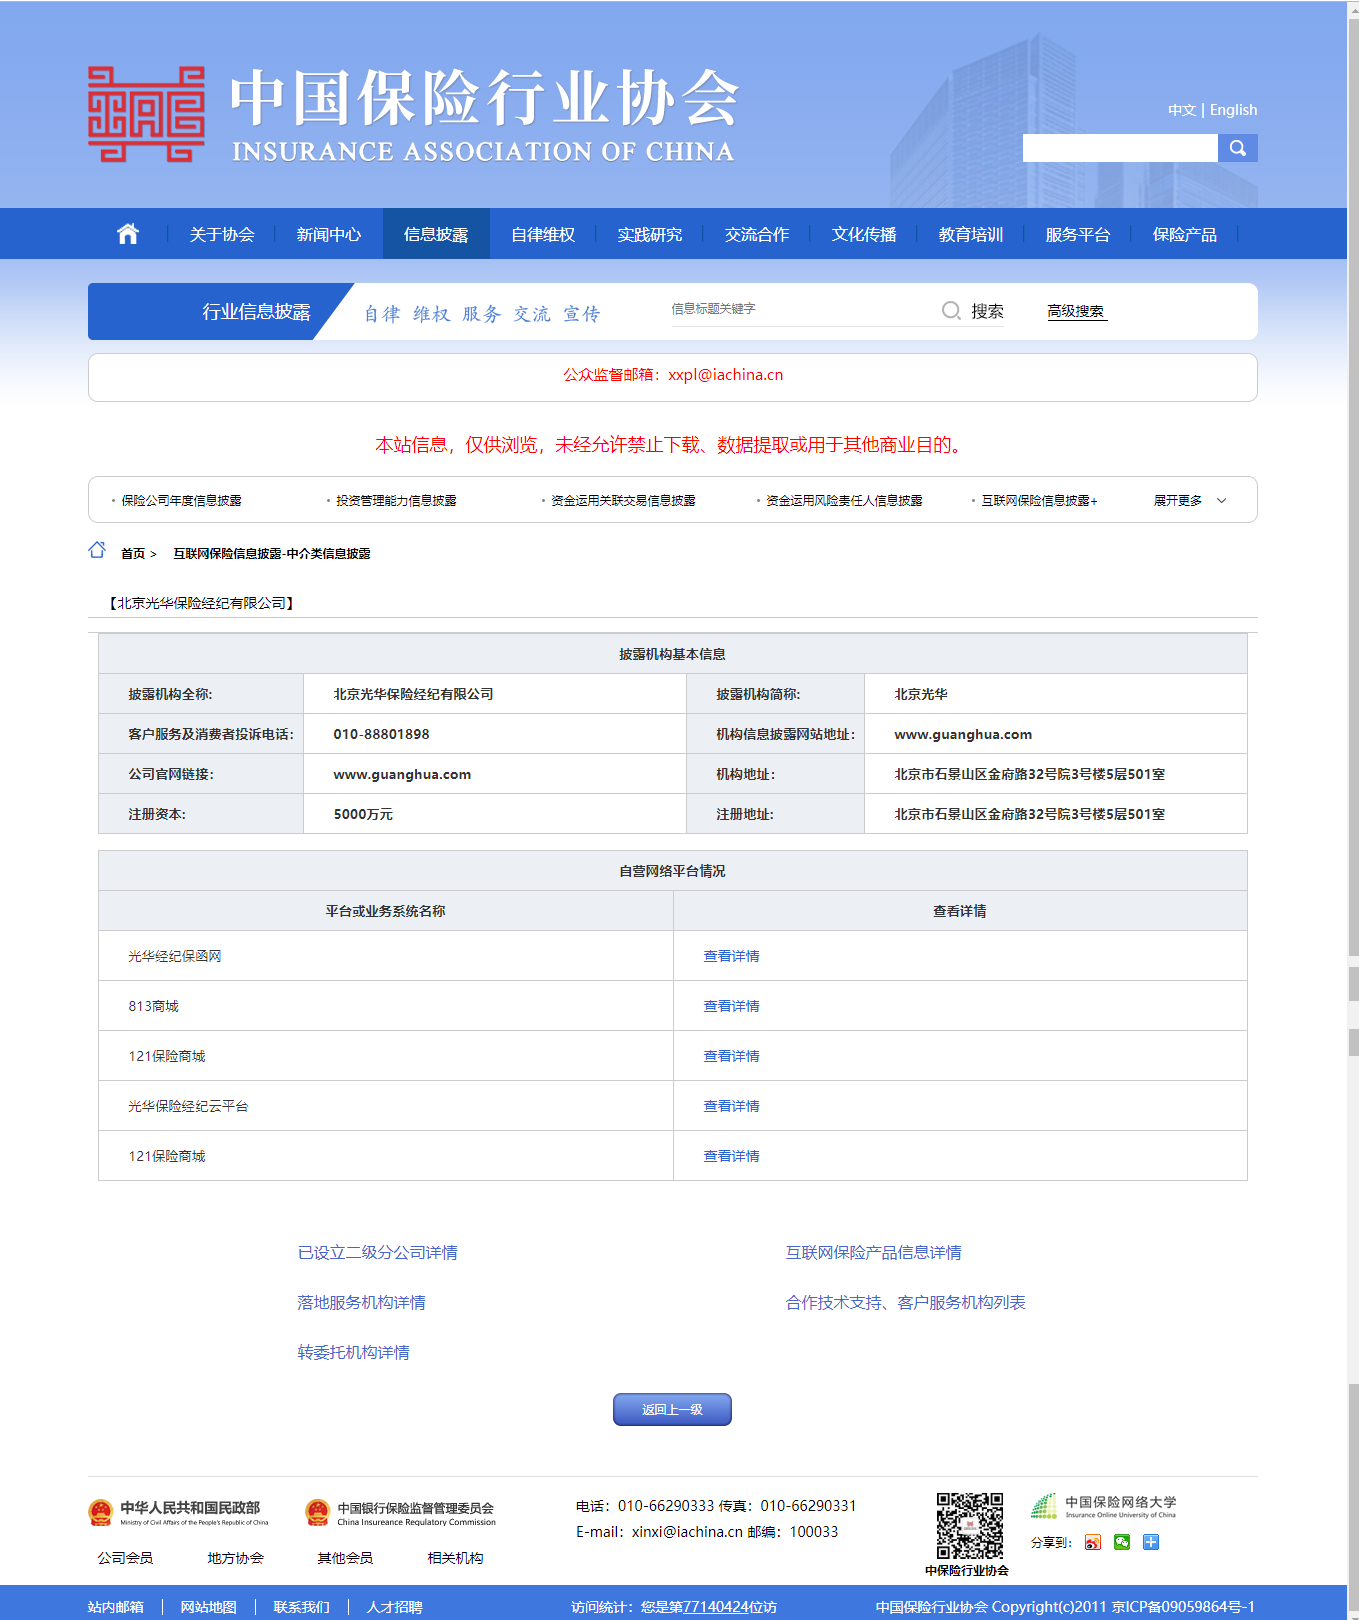Open 人才招聘 in footer bar

point(394,1607)
